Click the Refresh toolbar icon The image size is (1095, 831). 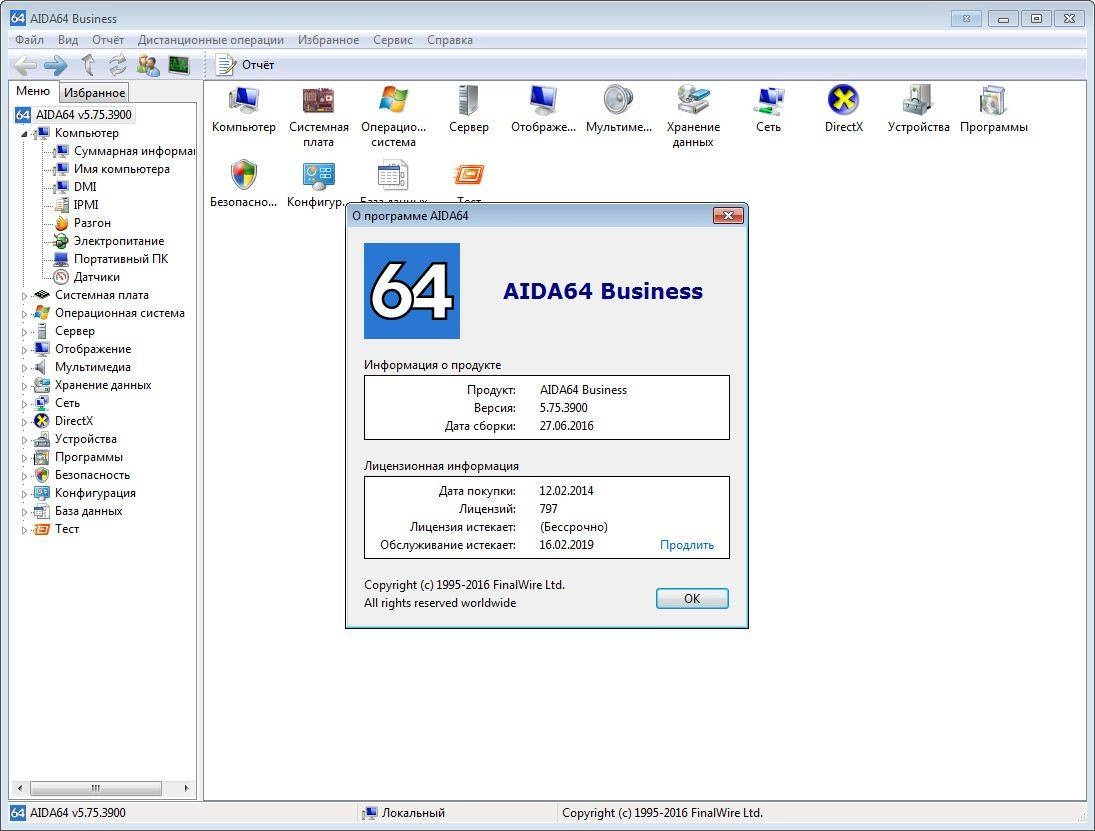click(117, 65)
